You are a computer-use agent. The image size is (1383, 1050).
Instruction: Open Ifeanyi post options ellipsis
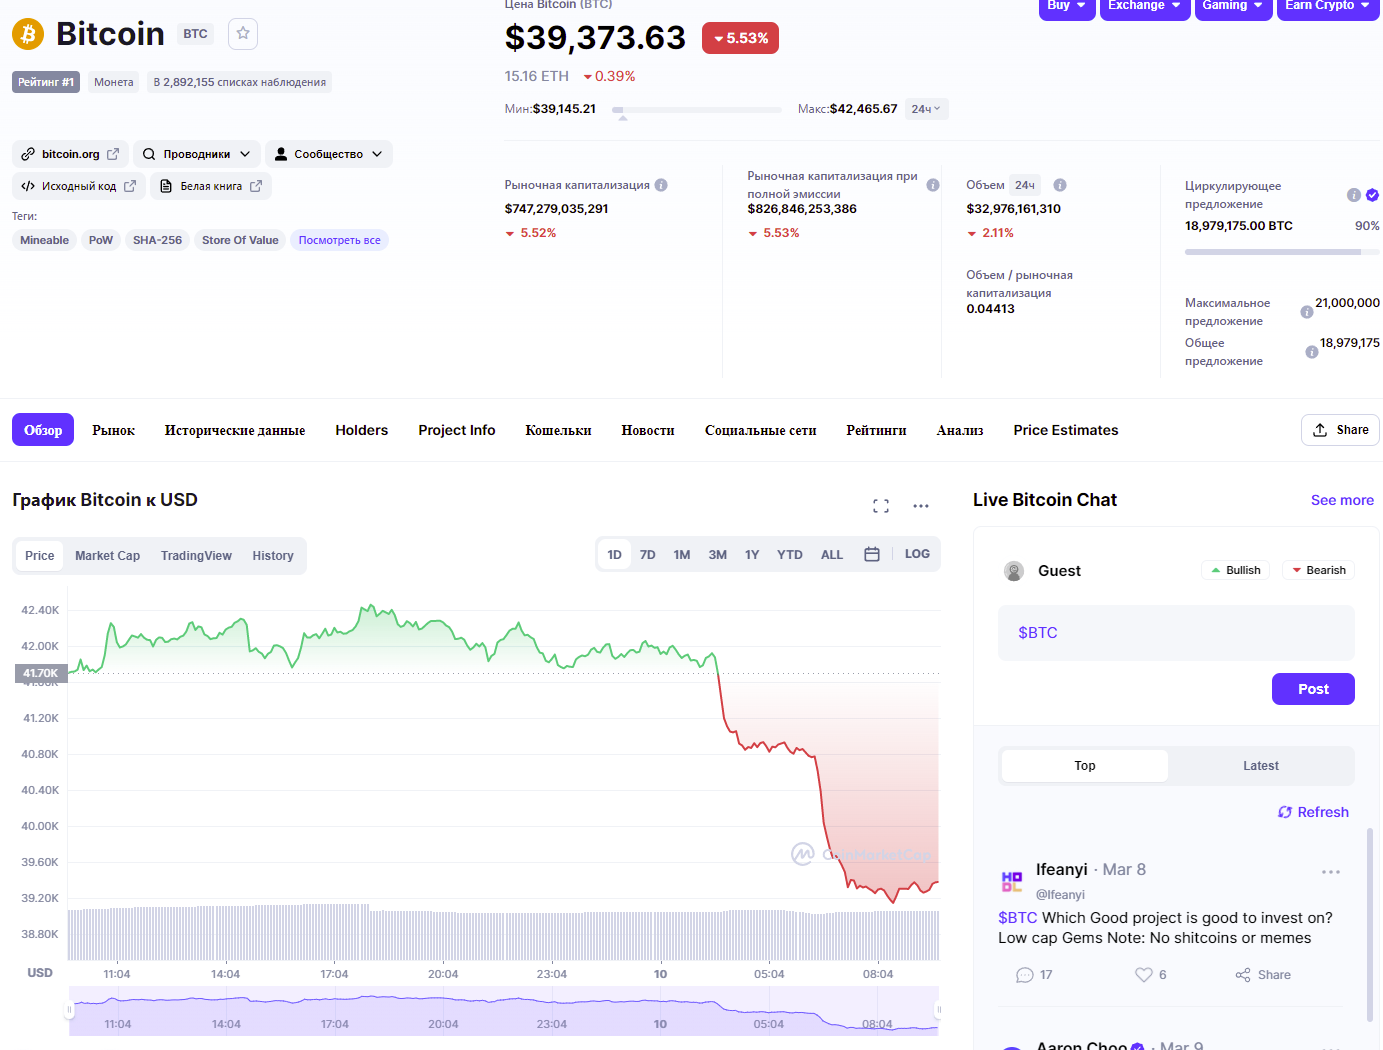1330,872
